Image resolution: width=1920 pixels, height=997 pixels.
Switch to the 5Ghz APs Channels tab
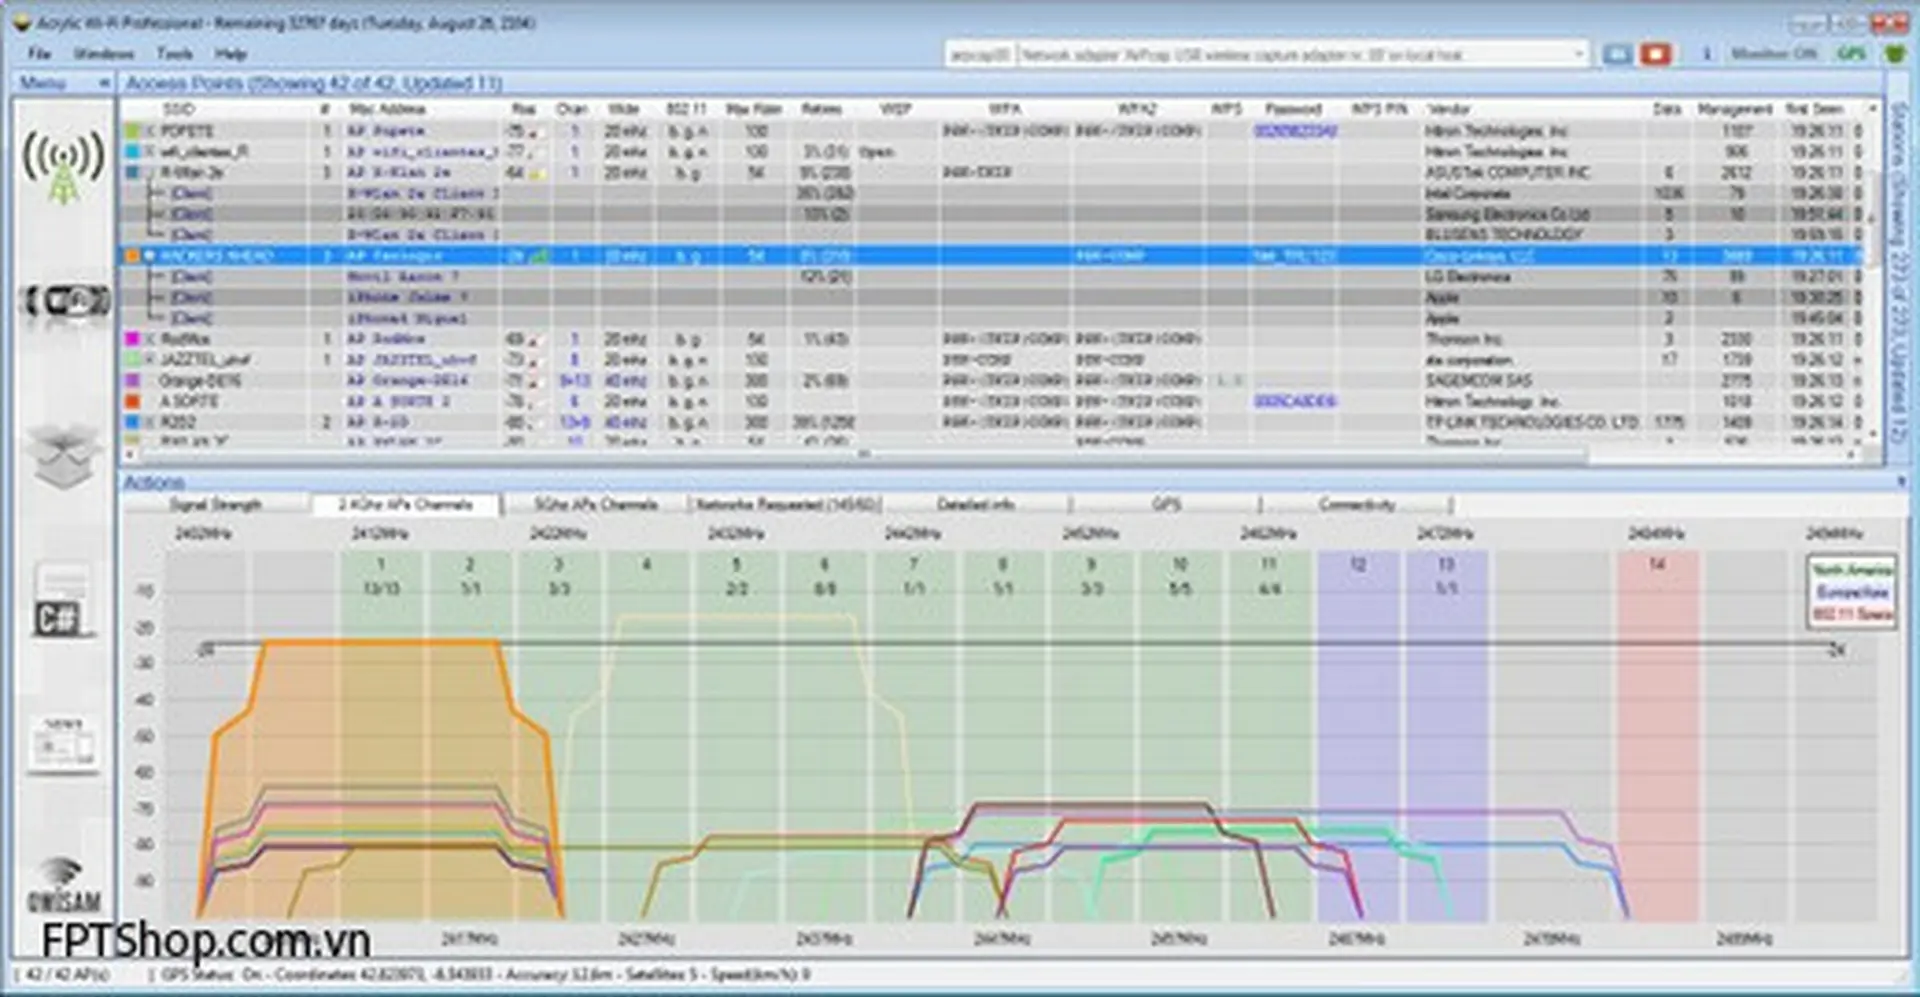595,504
